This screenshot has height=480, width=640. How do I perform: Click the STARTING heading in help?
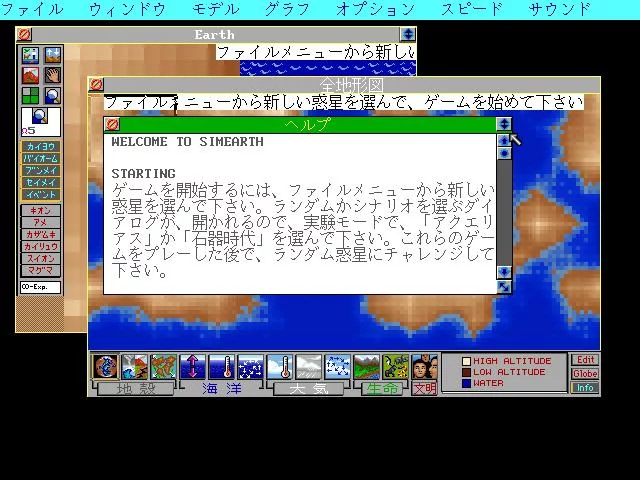(x=144, y=173)
